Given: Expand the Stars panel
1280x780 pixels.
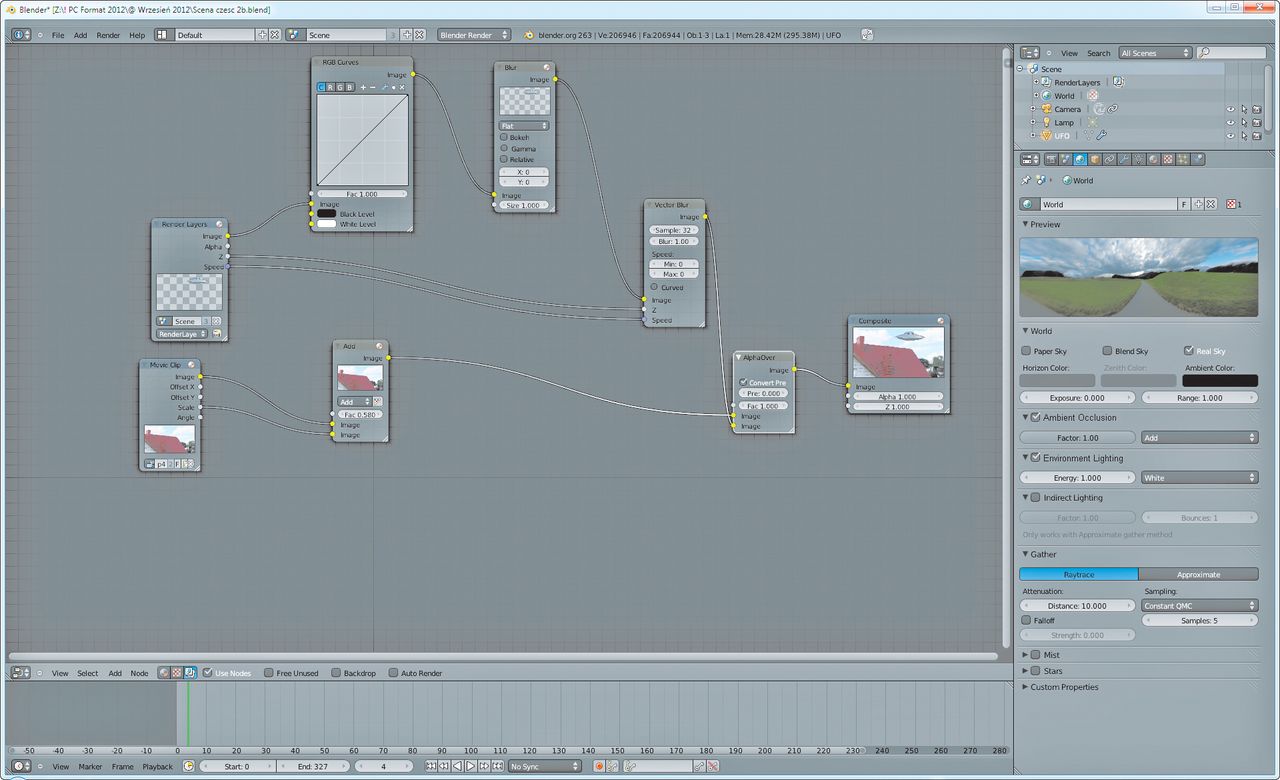Looking at the screenshot, I should point(1025,671).
